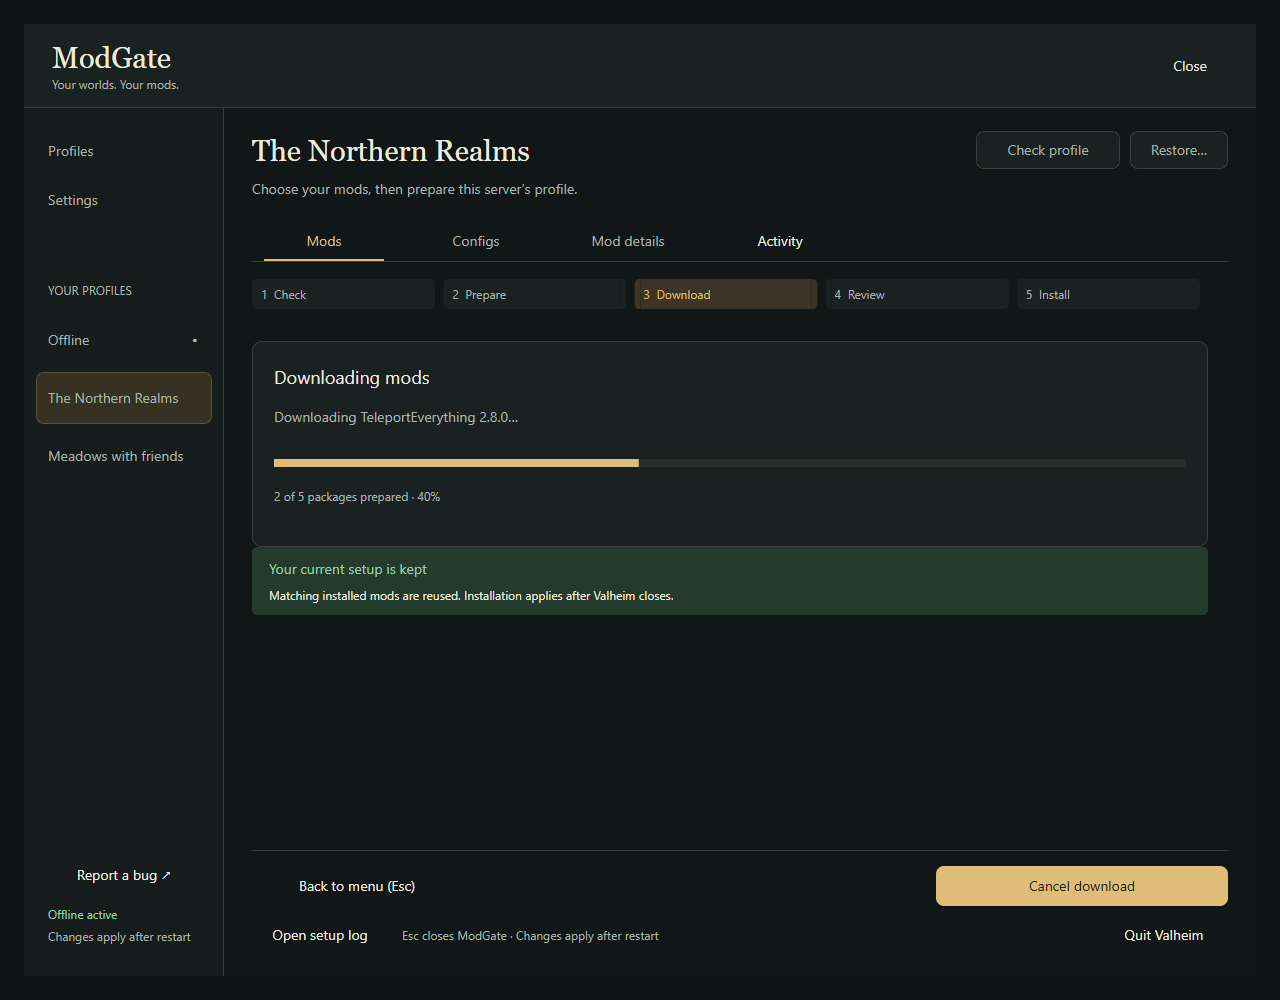Go to step 1 Check
1280x1000 pixels.
point(343,294)
